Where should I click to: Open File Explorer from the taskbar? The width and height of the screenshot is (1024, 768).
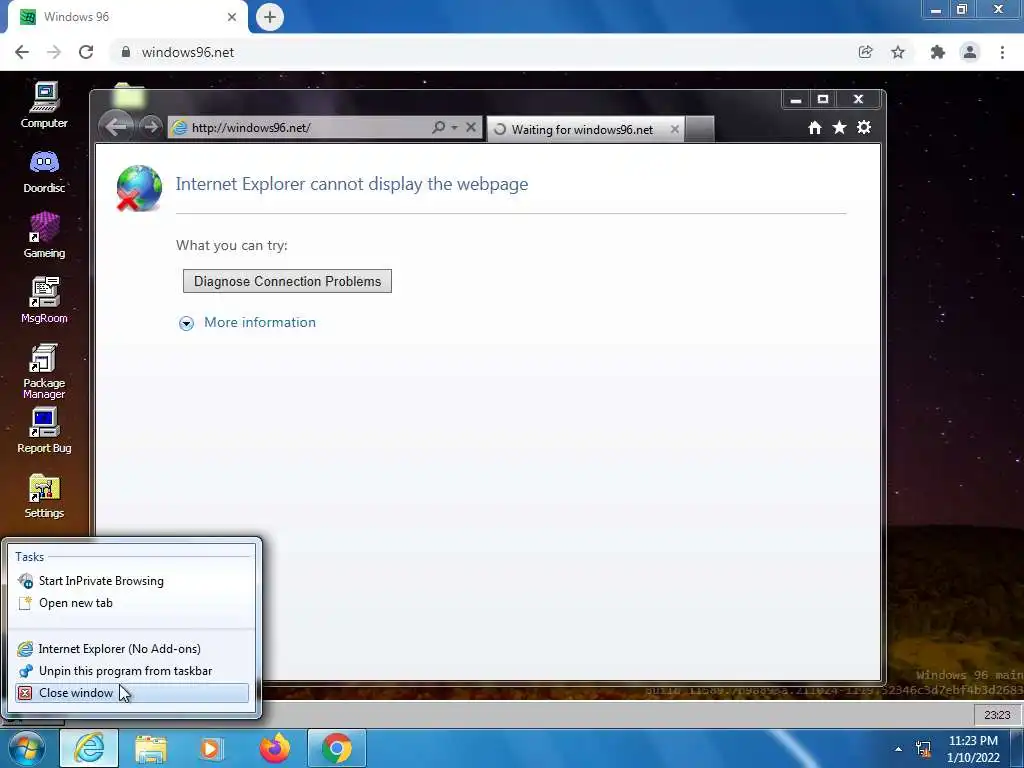[151, 749]
